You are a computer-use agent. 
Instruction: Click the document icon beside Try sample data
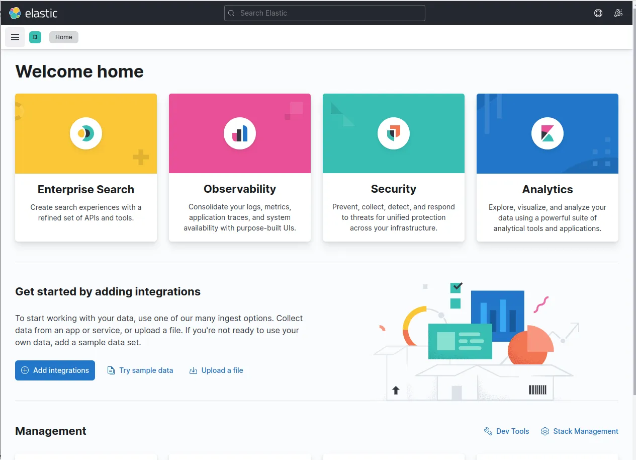pyautogui.click(x=111, y=370)
